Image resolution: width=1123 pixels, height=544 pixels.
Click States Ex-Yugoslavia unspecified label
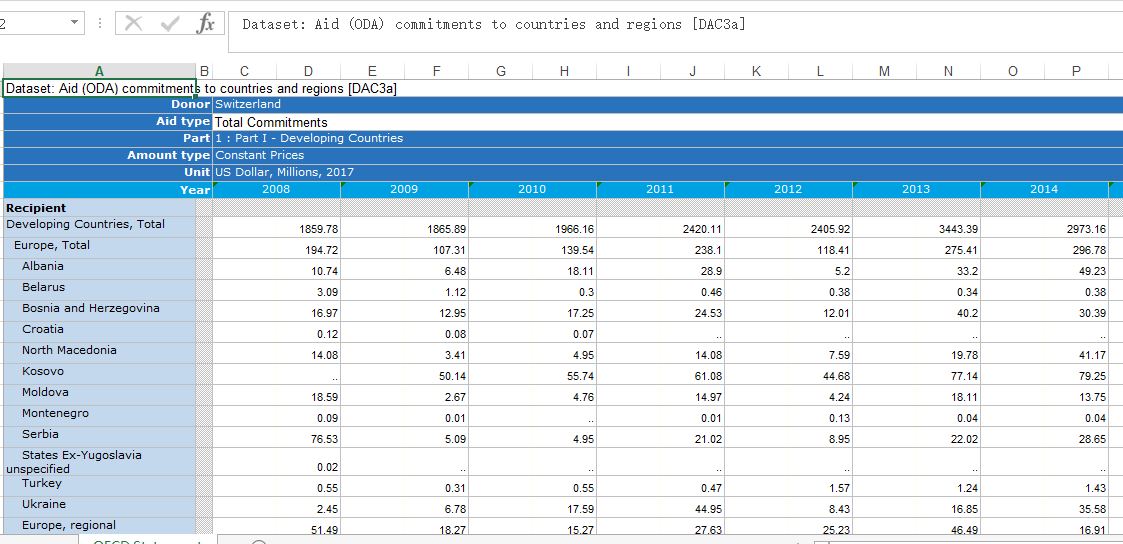(100, 462)
